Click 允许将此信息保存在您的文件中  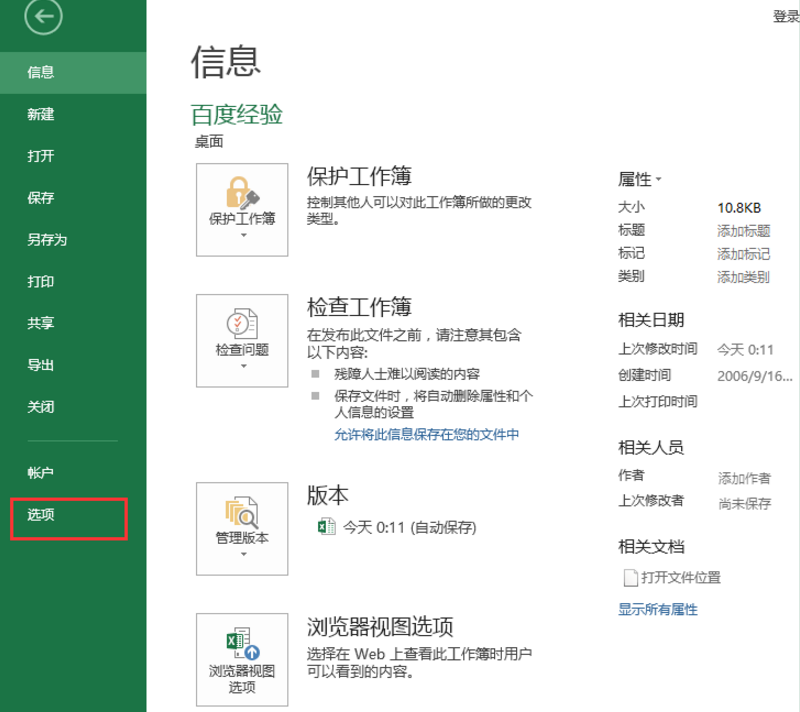[427, 434]
